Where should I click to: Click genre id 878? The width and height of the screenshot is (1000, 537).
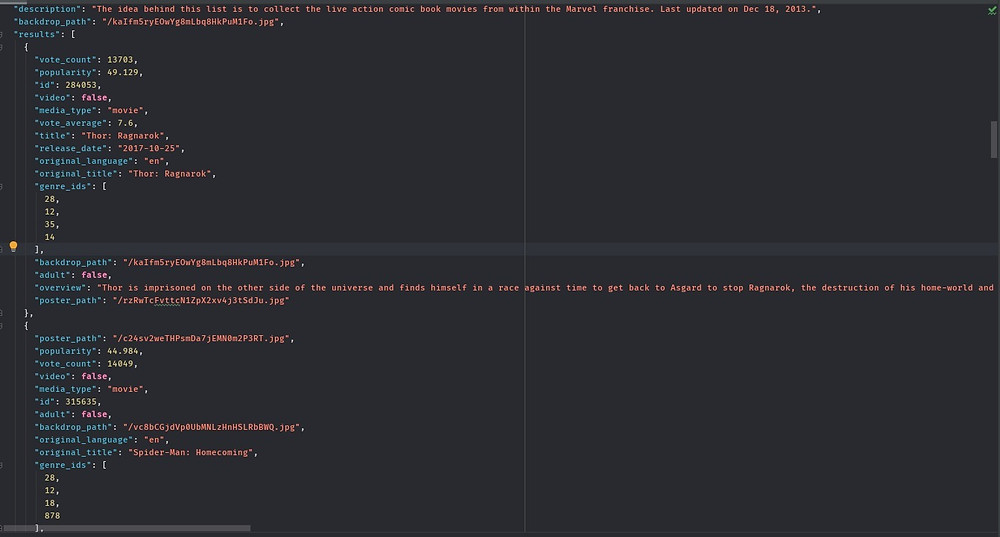tap(52, 515)
